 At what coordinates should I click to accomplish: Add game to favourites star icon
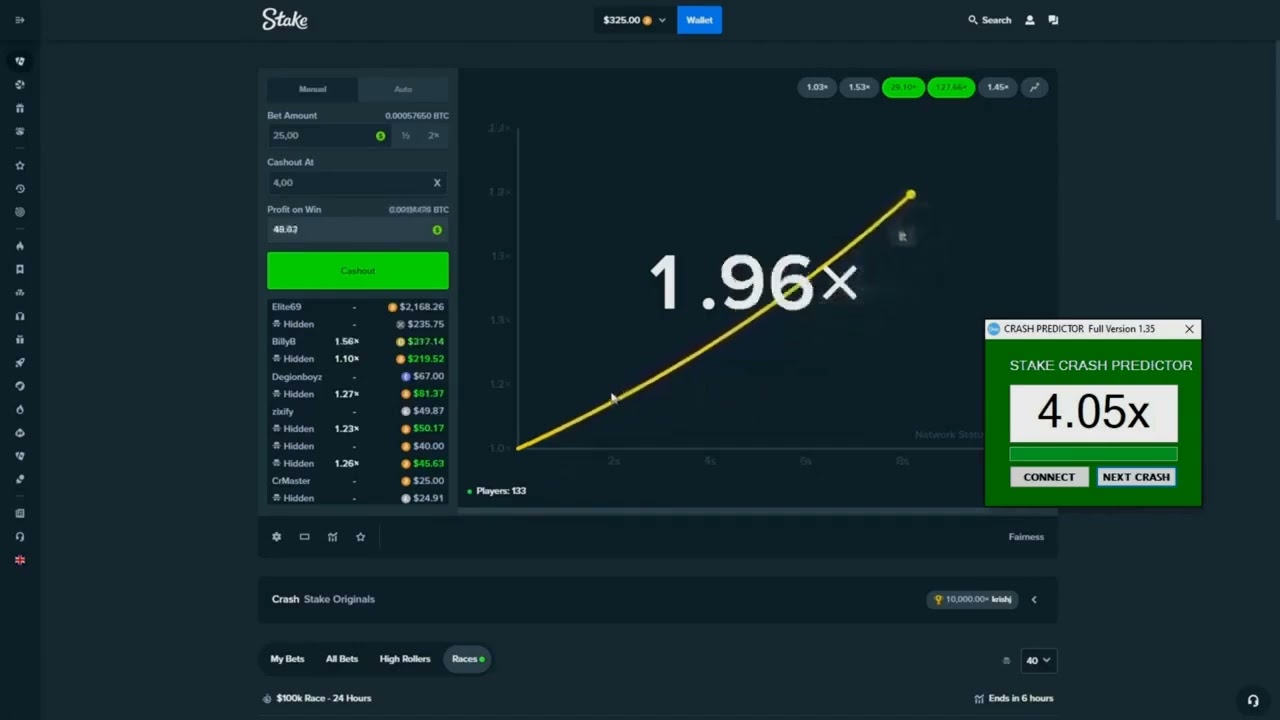pos(361,537)
